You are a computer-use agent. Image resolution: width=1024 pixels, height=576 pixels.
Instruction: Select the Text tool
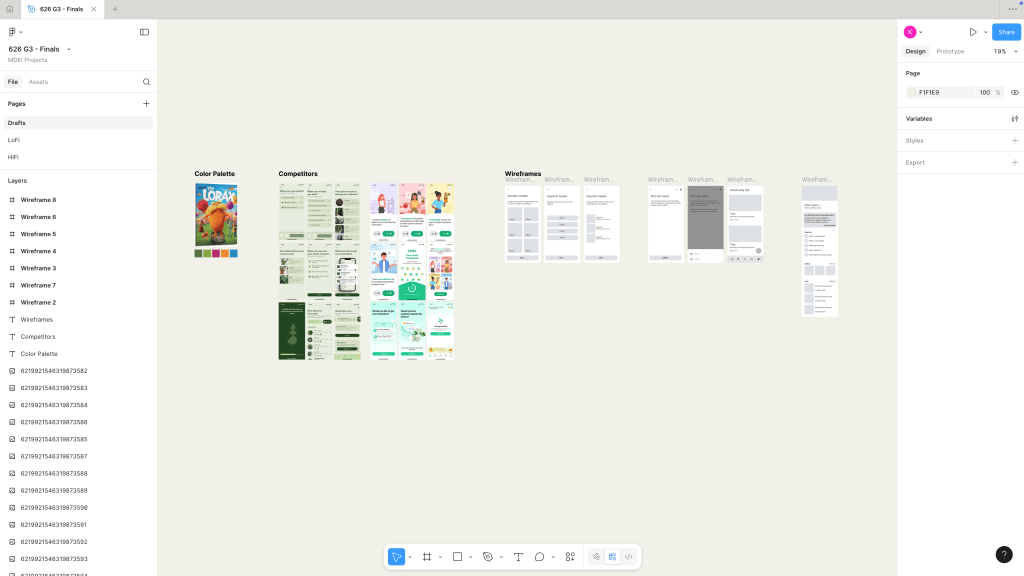tap(518, 557)
